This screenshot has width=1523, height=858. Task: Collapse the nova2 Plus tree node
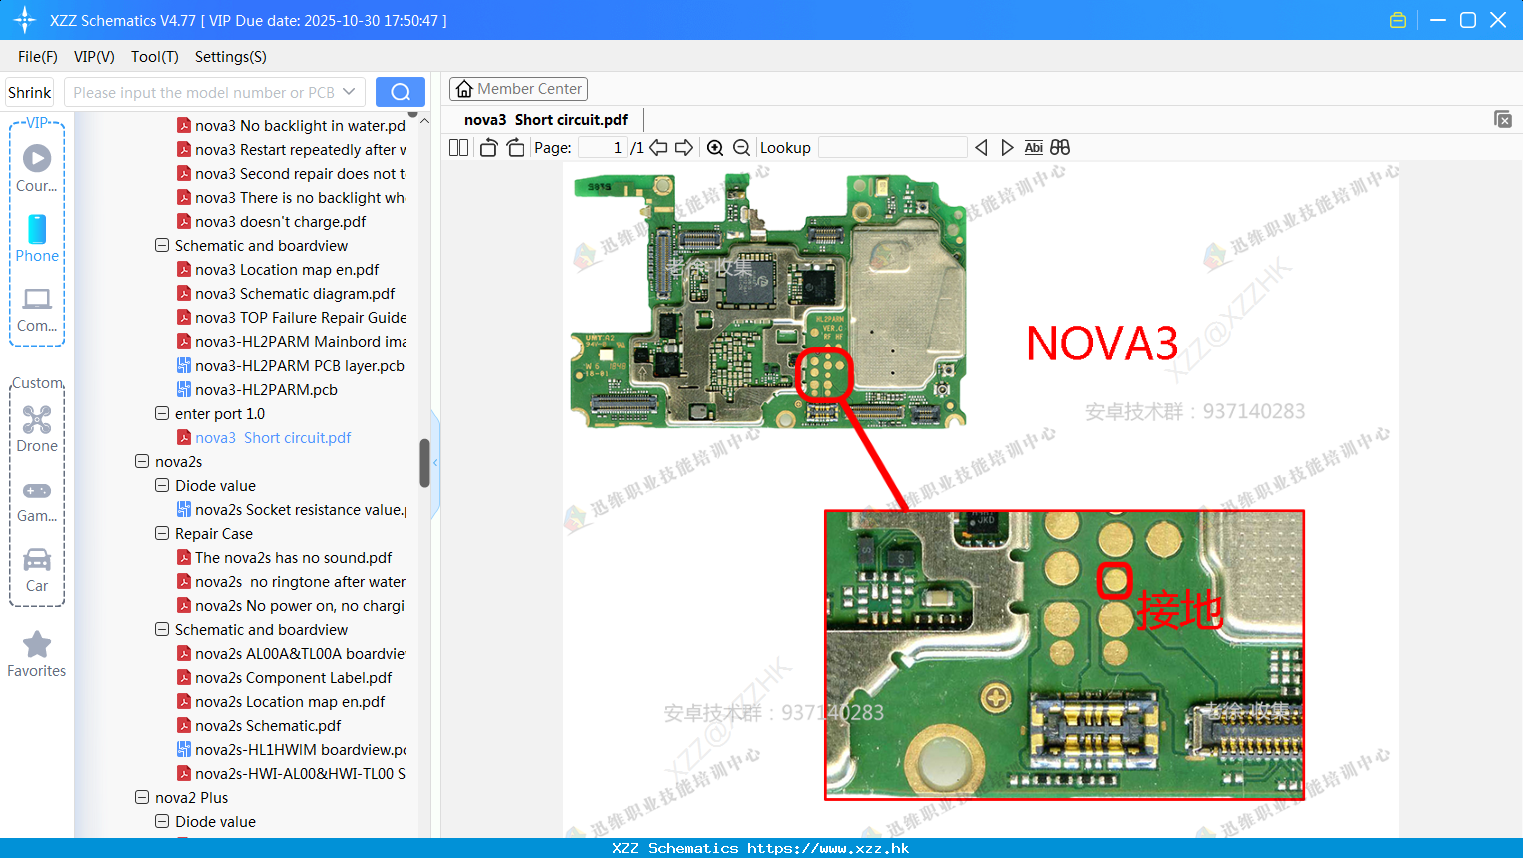[x=142, y=797]
